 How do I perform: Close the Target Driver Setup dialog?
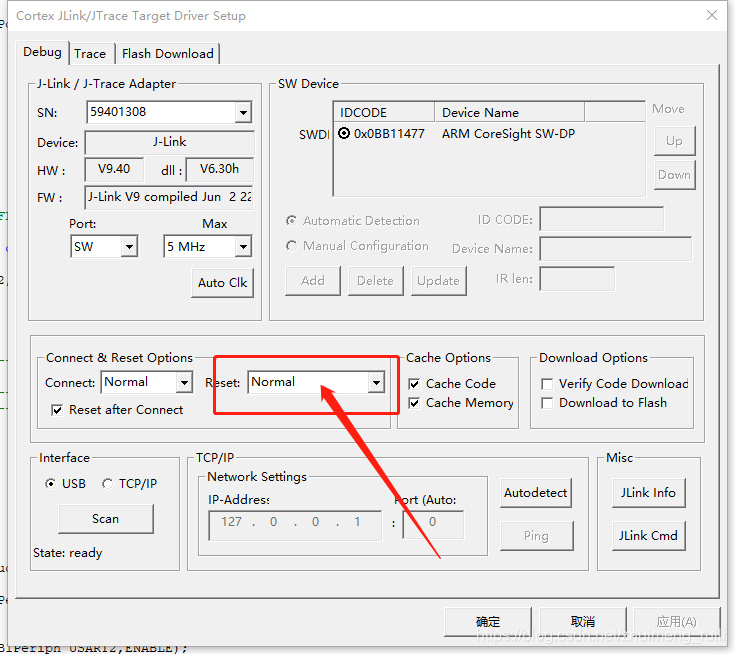pos(712,15)
